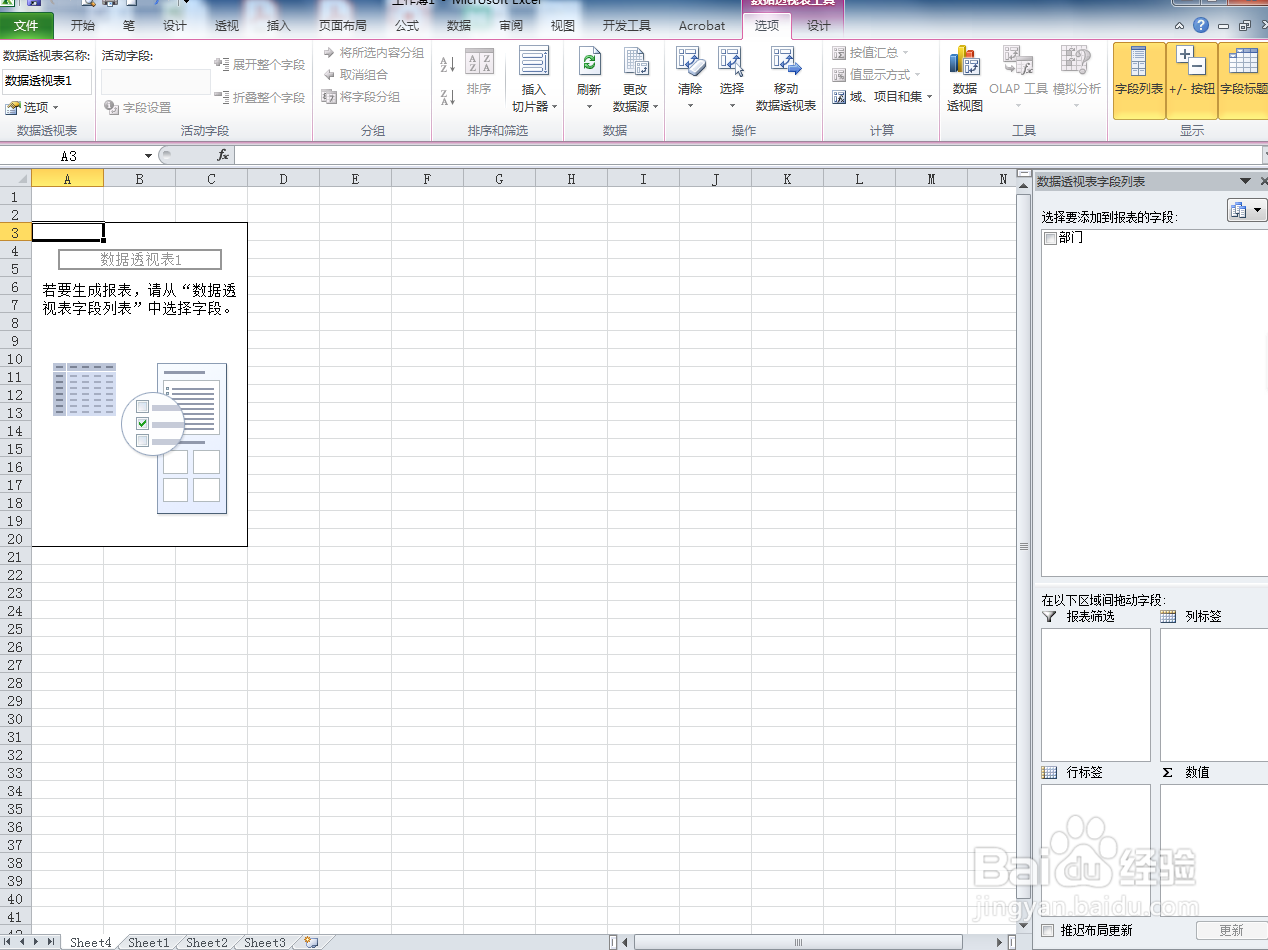Image resolution: width=1268 pixels, height=950 pixels.
Task: Click the Insert Slicer (插入切片器) icon
Action: pos(534,62)
